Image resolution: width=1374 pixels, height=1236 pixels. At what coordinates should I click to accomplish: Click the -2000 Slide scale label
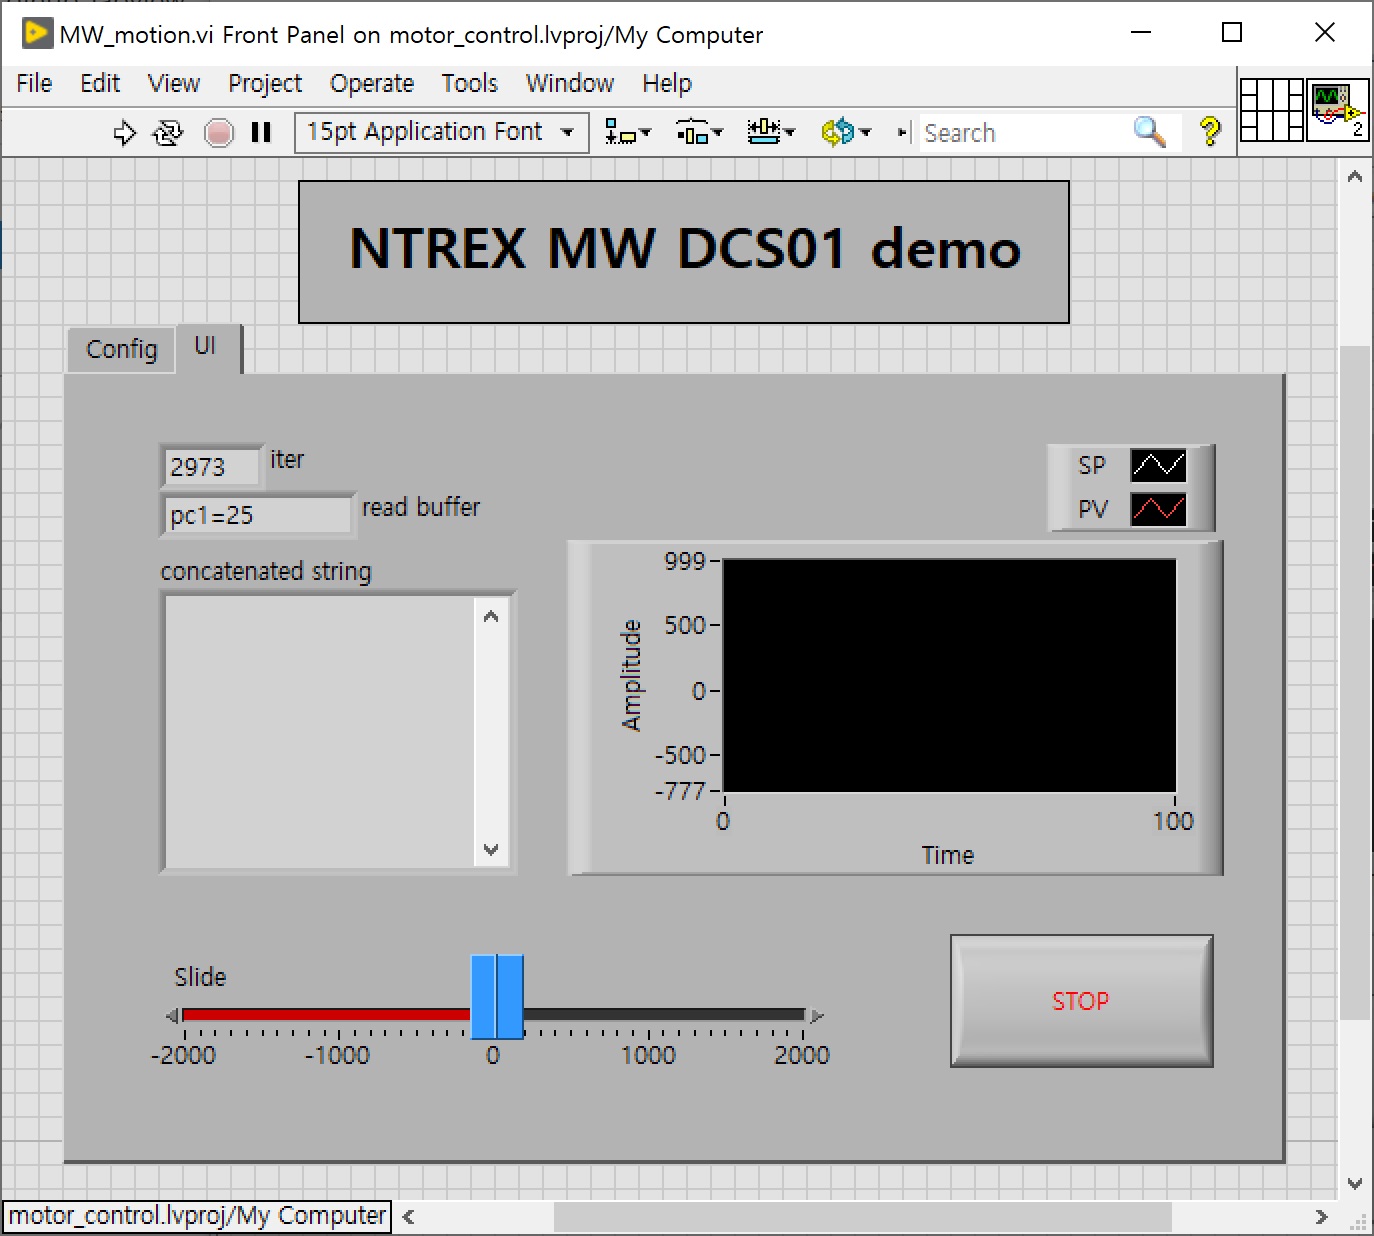(x=183, y=1056)
